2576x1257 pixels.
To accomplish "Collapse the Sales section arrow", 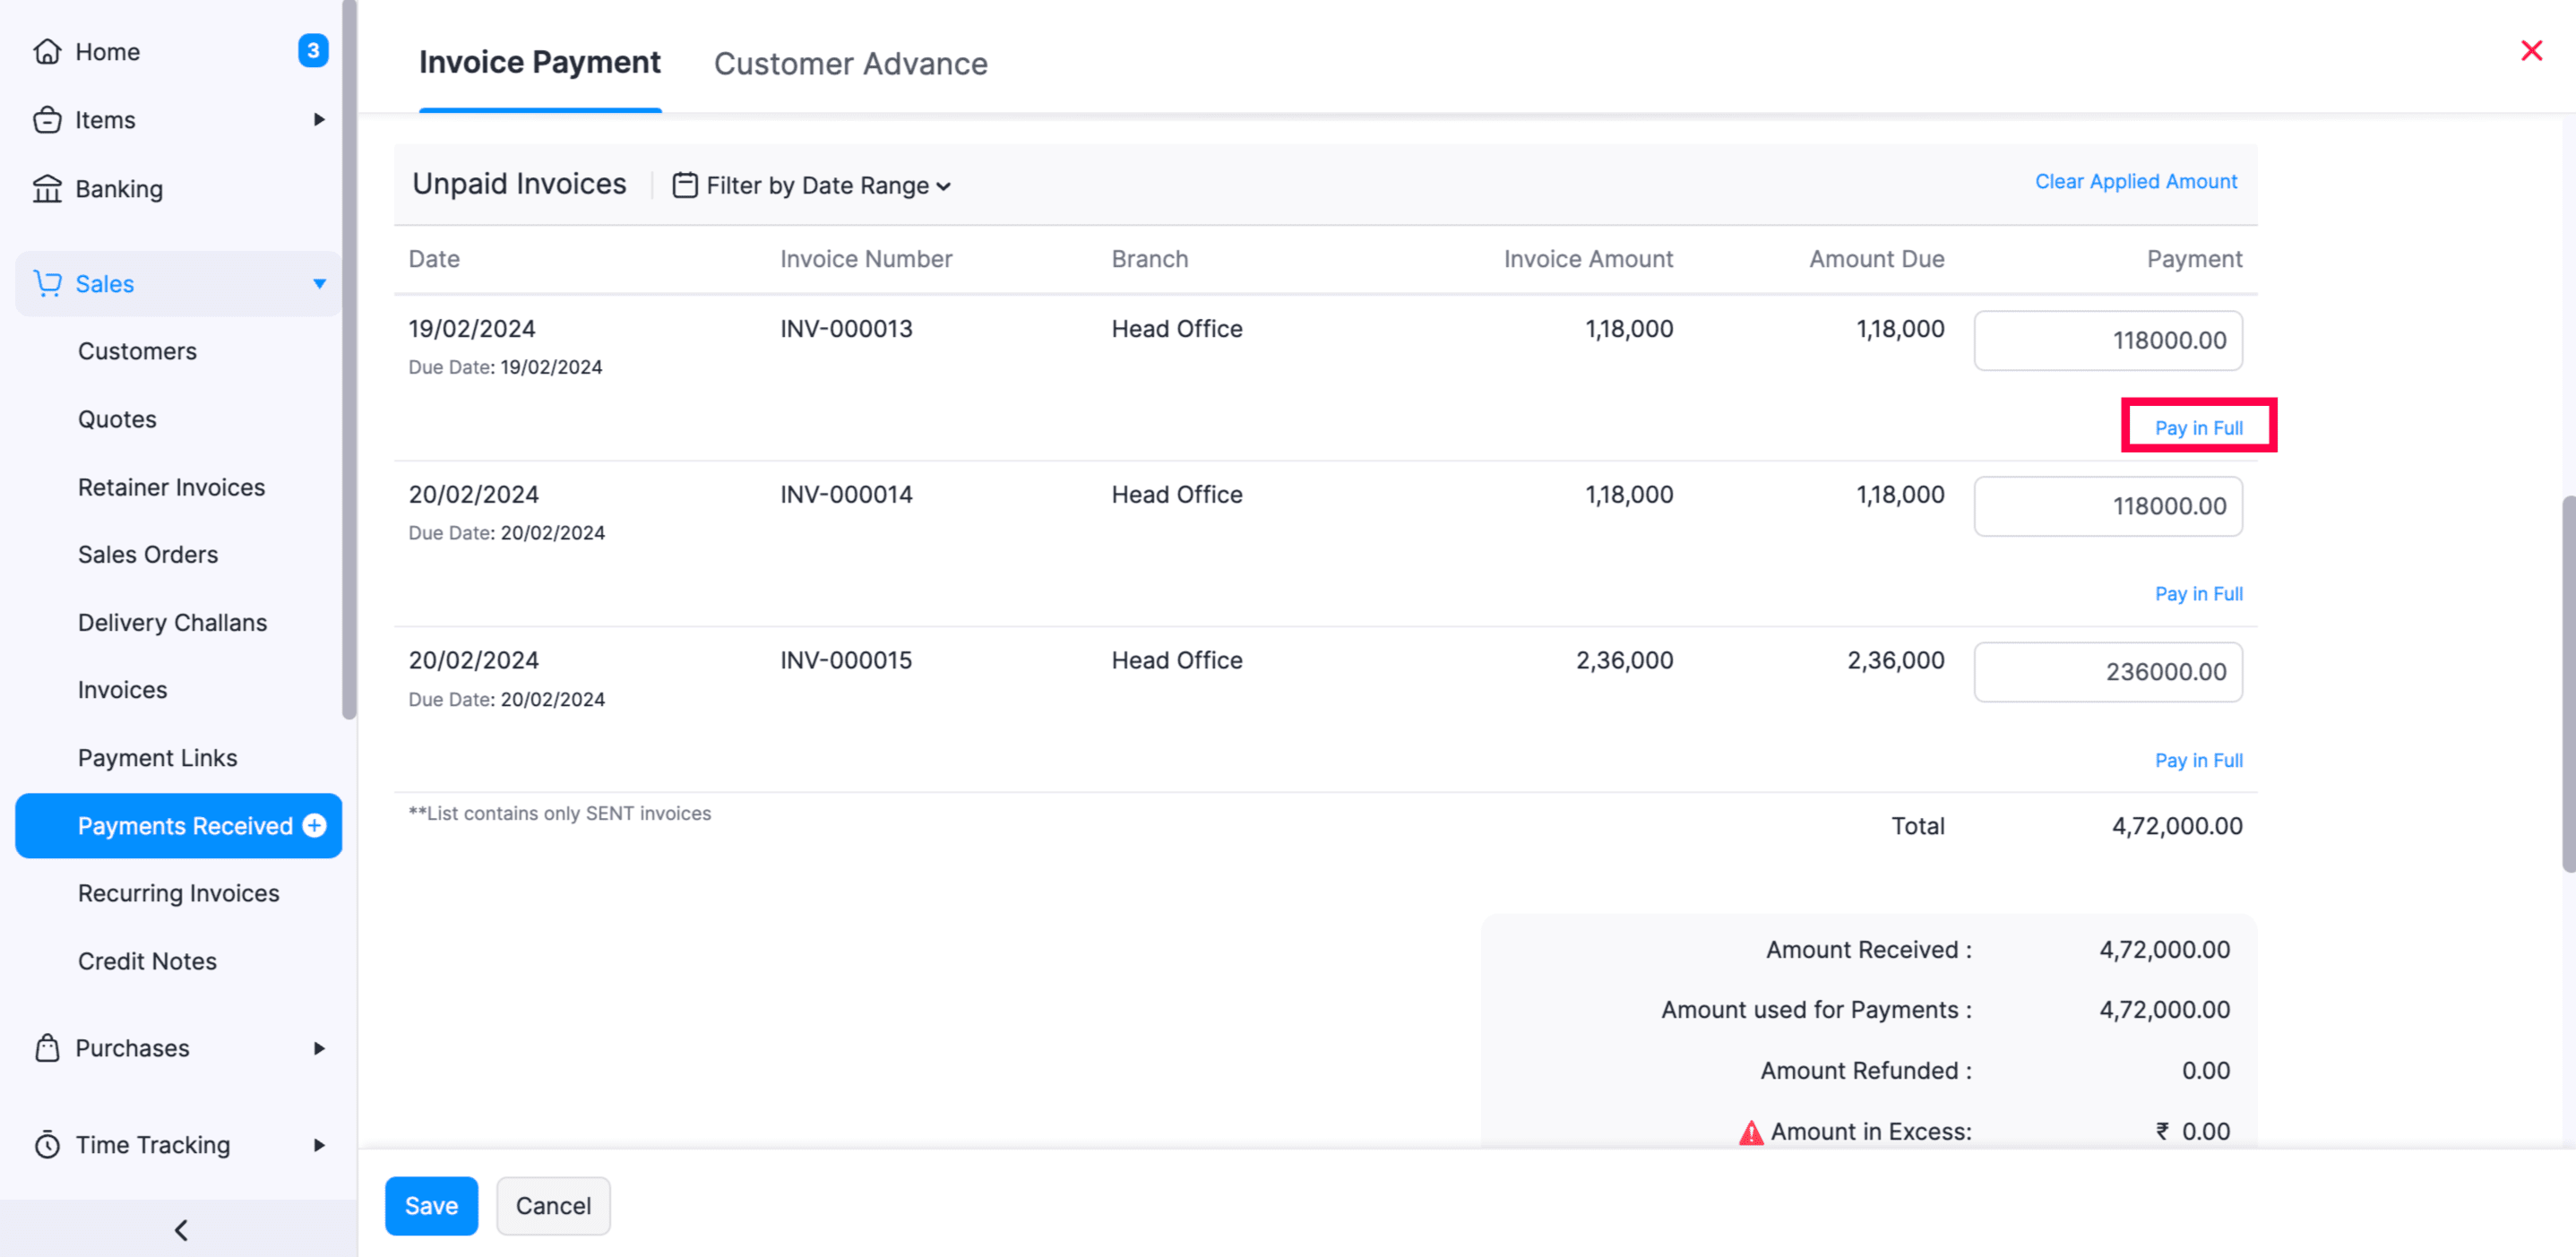I will click(319, 283).
